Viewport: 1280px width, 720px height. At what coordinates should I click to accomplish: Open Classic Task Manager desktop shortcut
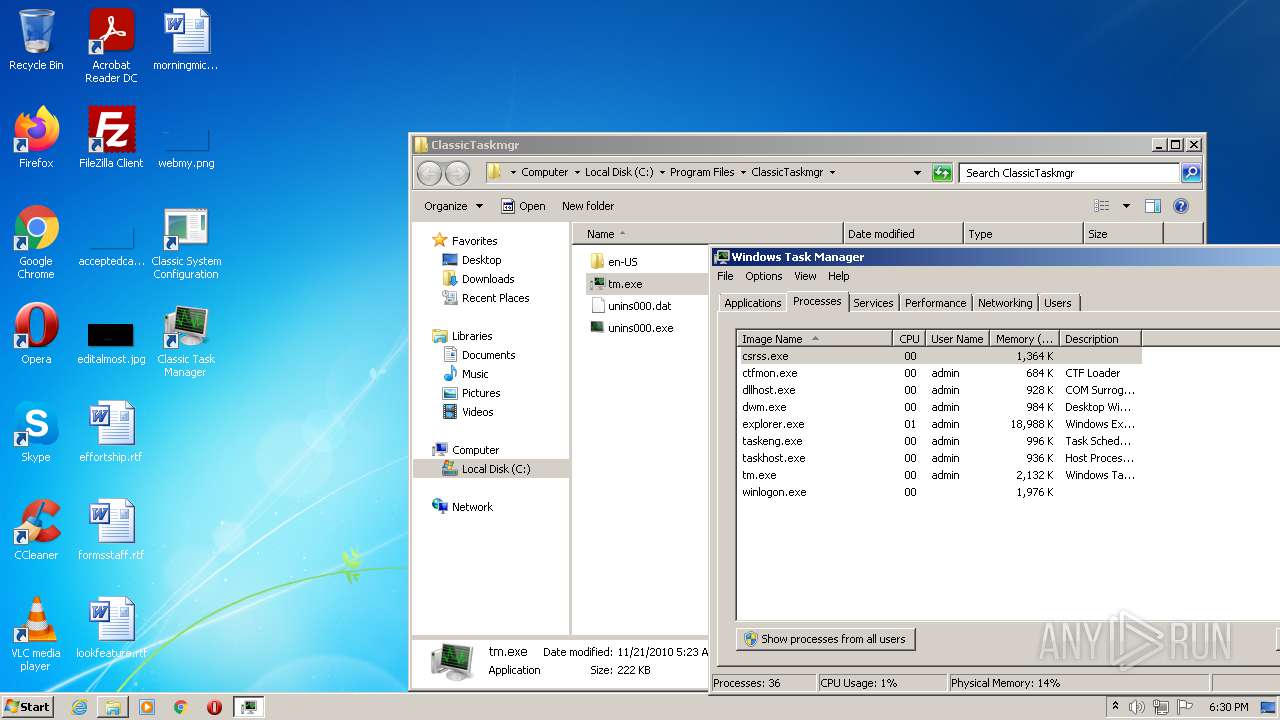(x=186, y=340)
